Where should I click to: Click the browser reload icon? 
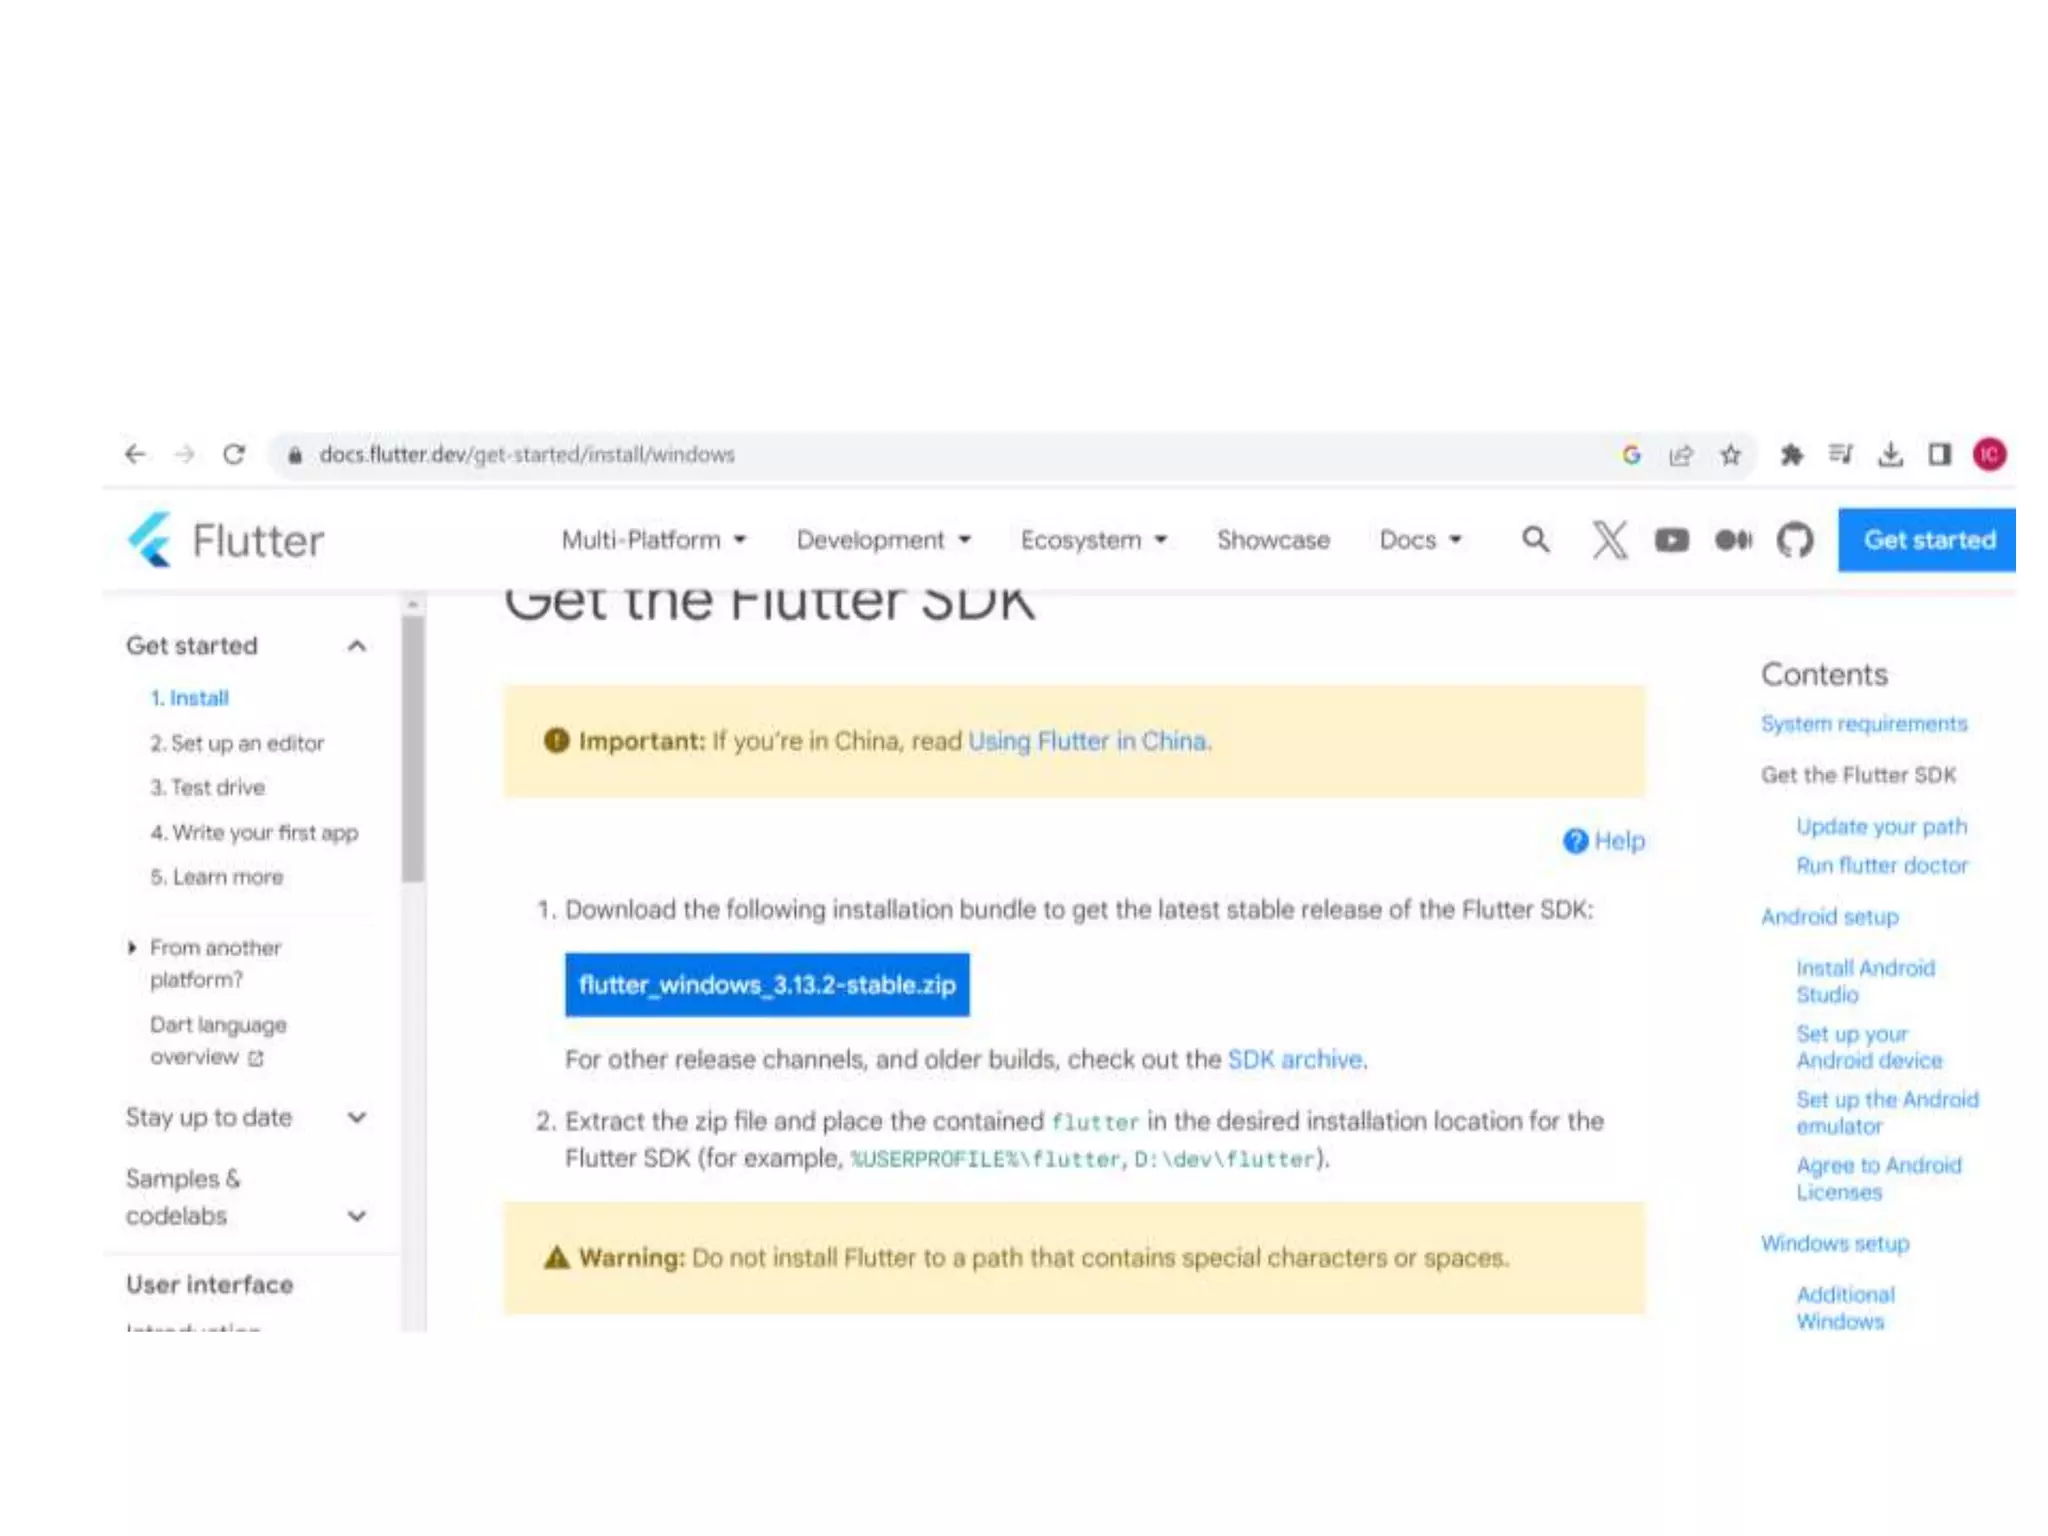tap(234, 455)
